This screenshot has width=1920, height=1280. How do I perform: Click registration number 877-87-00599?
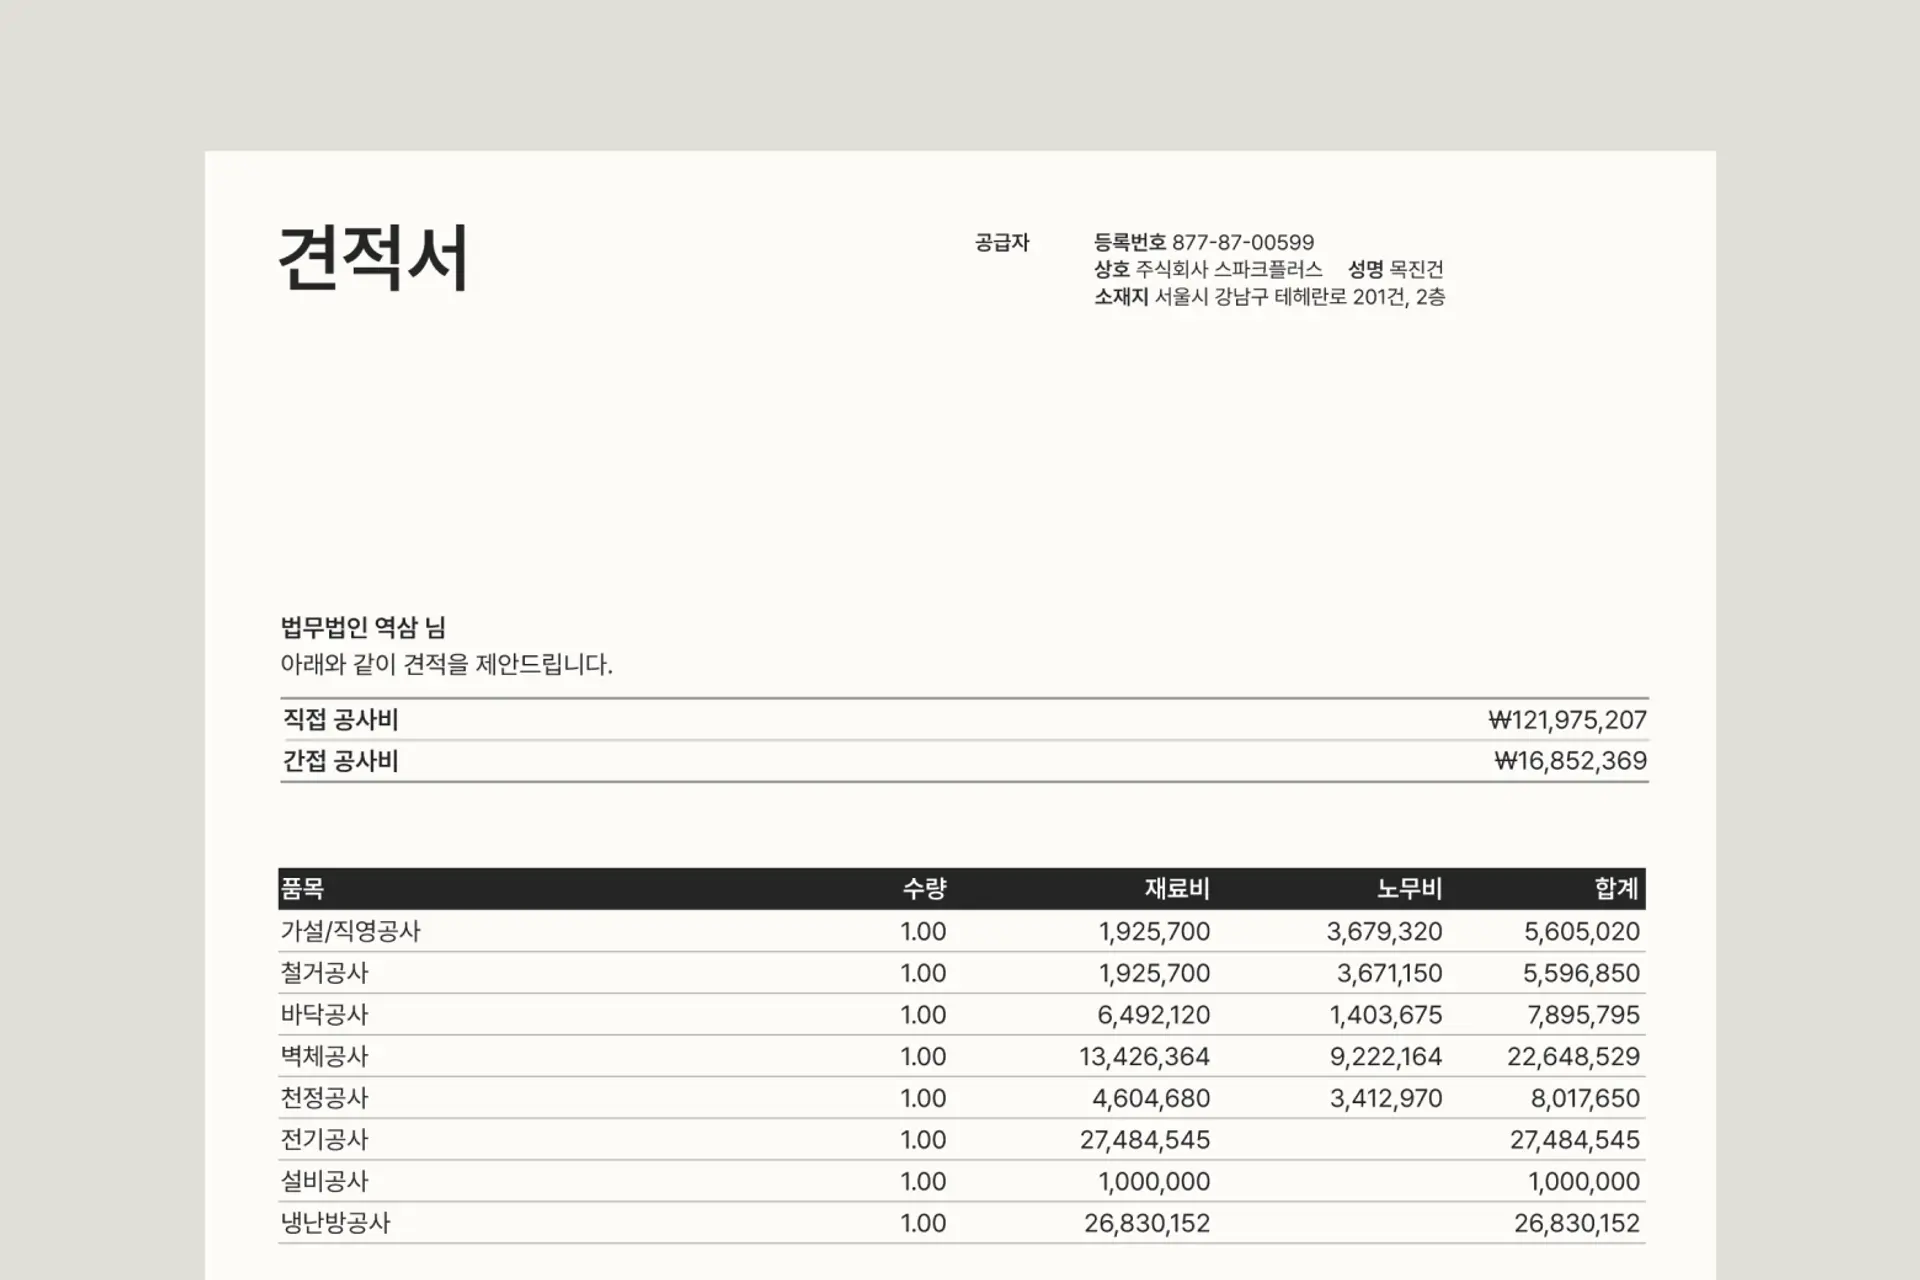click(1243, 243)
